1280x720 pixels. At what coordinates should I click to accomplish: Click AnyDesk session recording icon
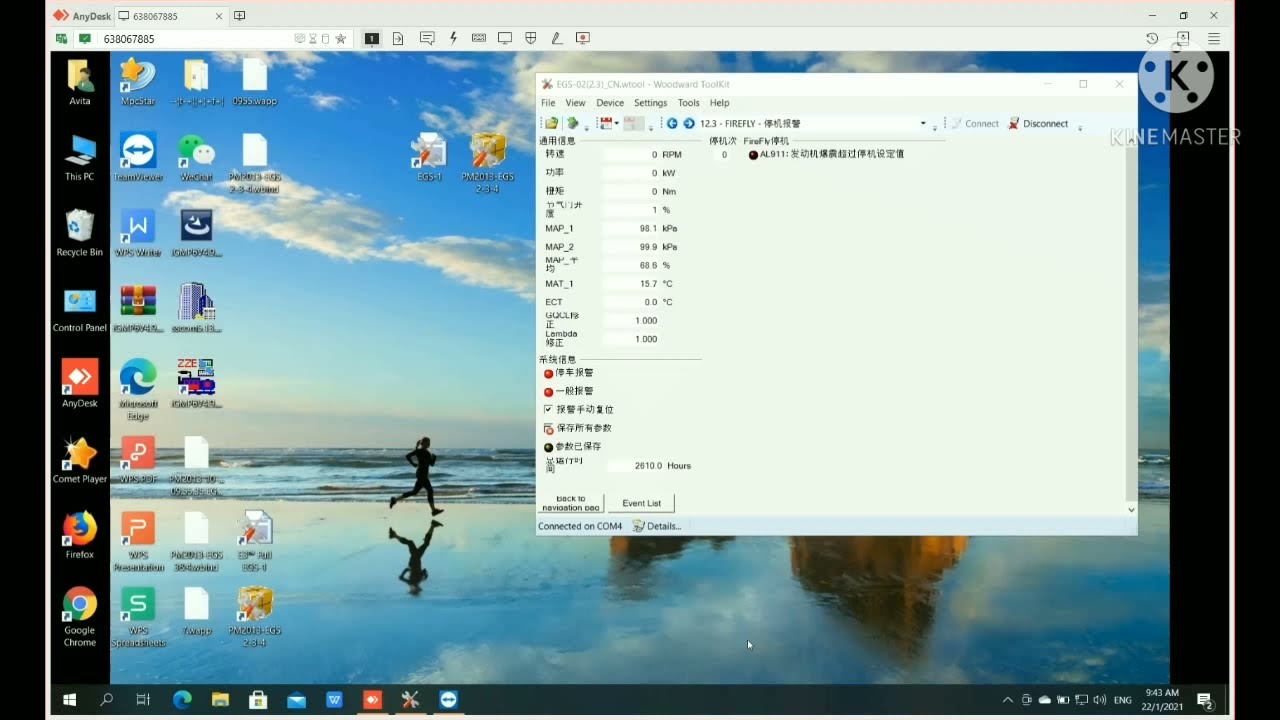583,39
